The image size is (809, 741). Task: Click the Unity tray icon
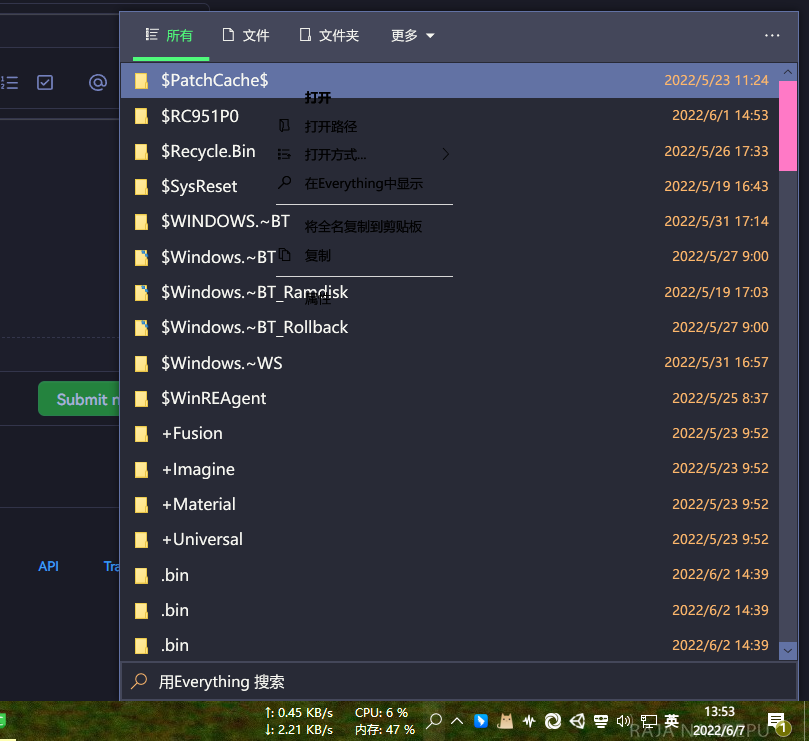(x=577, y=721)
